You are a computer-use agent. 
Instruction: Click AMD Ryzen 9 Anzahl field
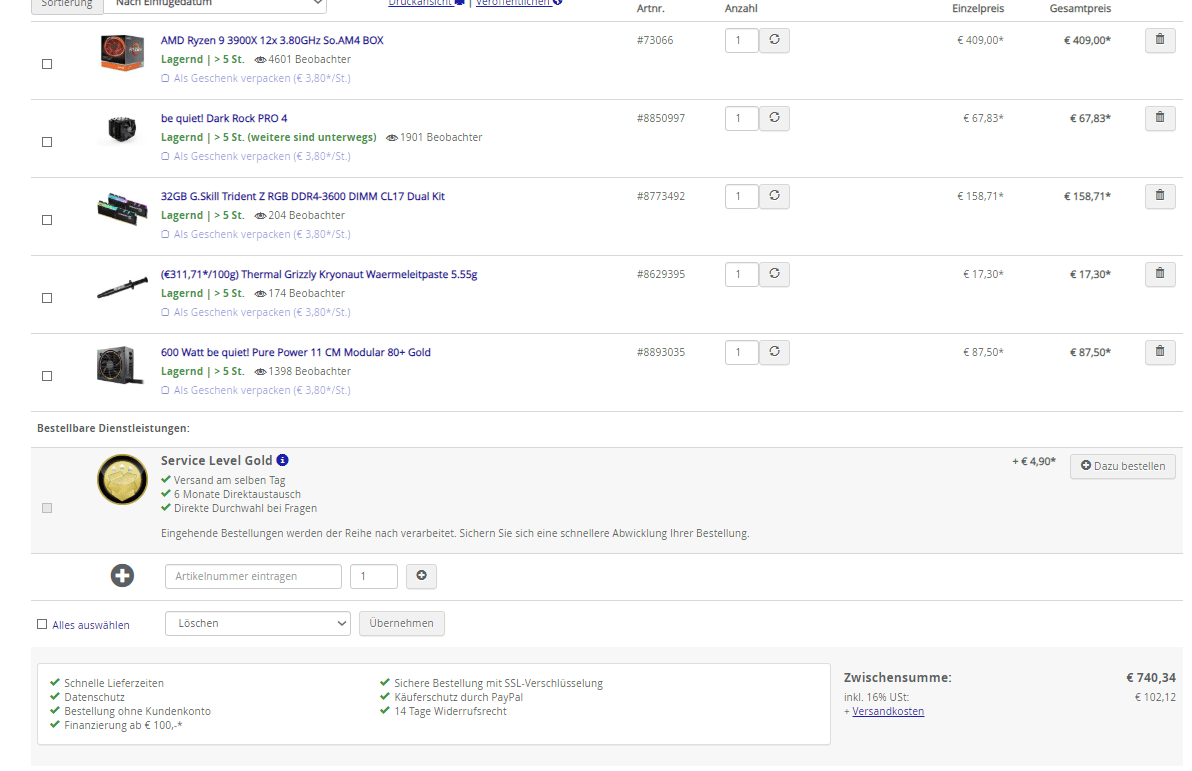coord(741,40)
